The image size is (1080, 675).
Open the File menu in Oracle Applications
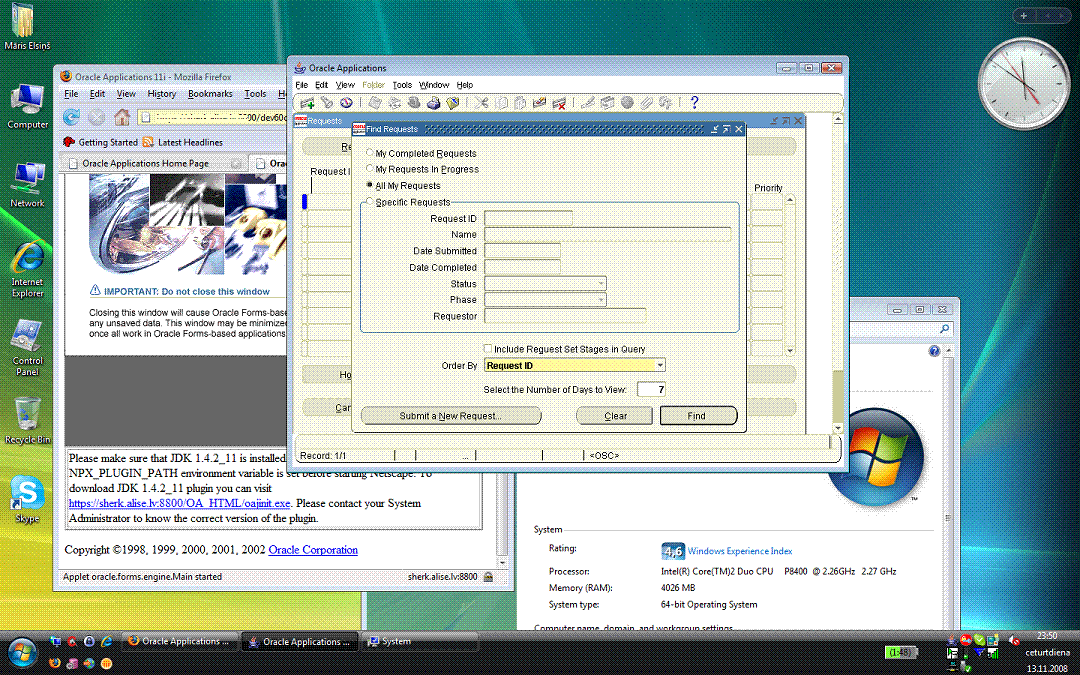(x=302, y=85)
